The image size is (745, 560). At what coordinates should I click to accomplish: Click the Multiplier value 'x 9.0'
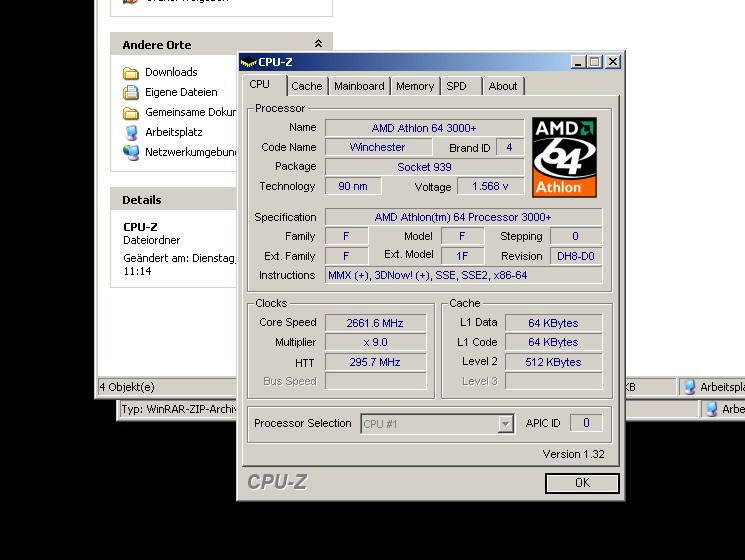(375, 342)
